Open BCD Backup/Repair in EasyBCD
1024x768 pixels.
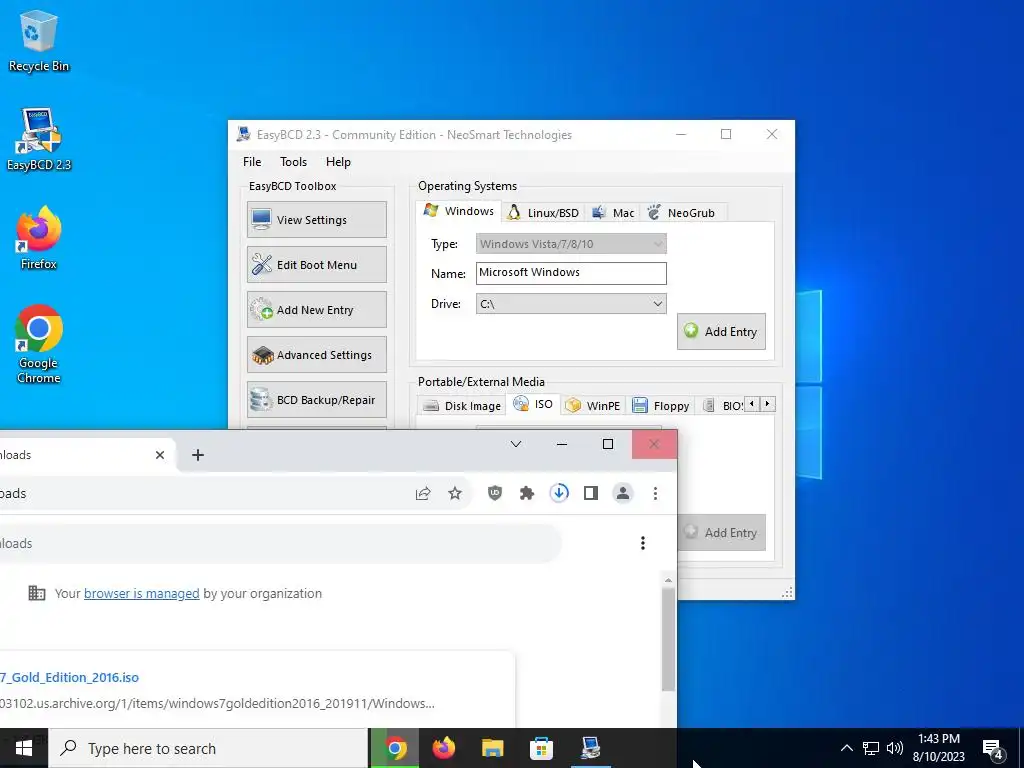click(317, 400)
